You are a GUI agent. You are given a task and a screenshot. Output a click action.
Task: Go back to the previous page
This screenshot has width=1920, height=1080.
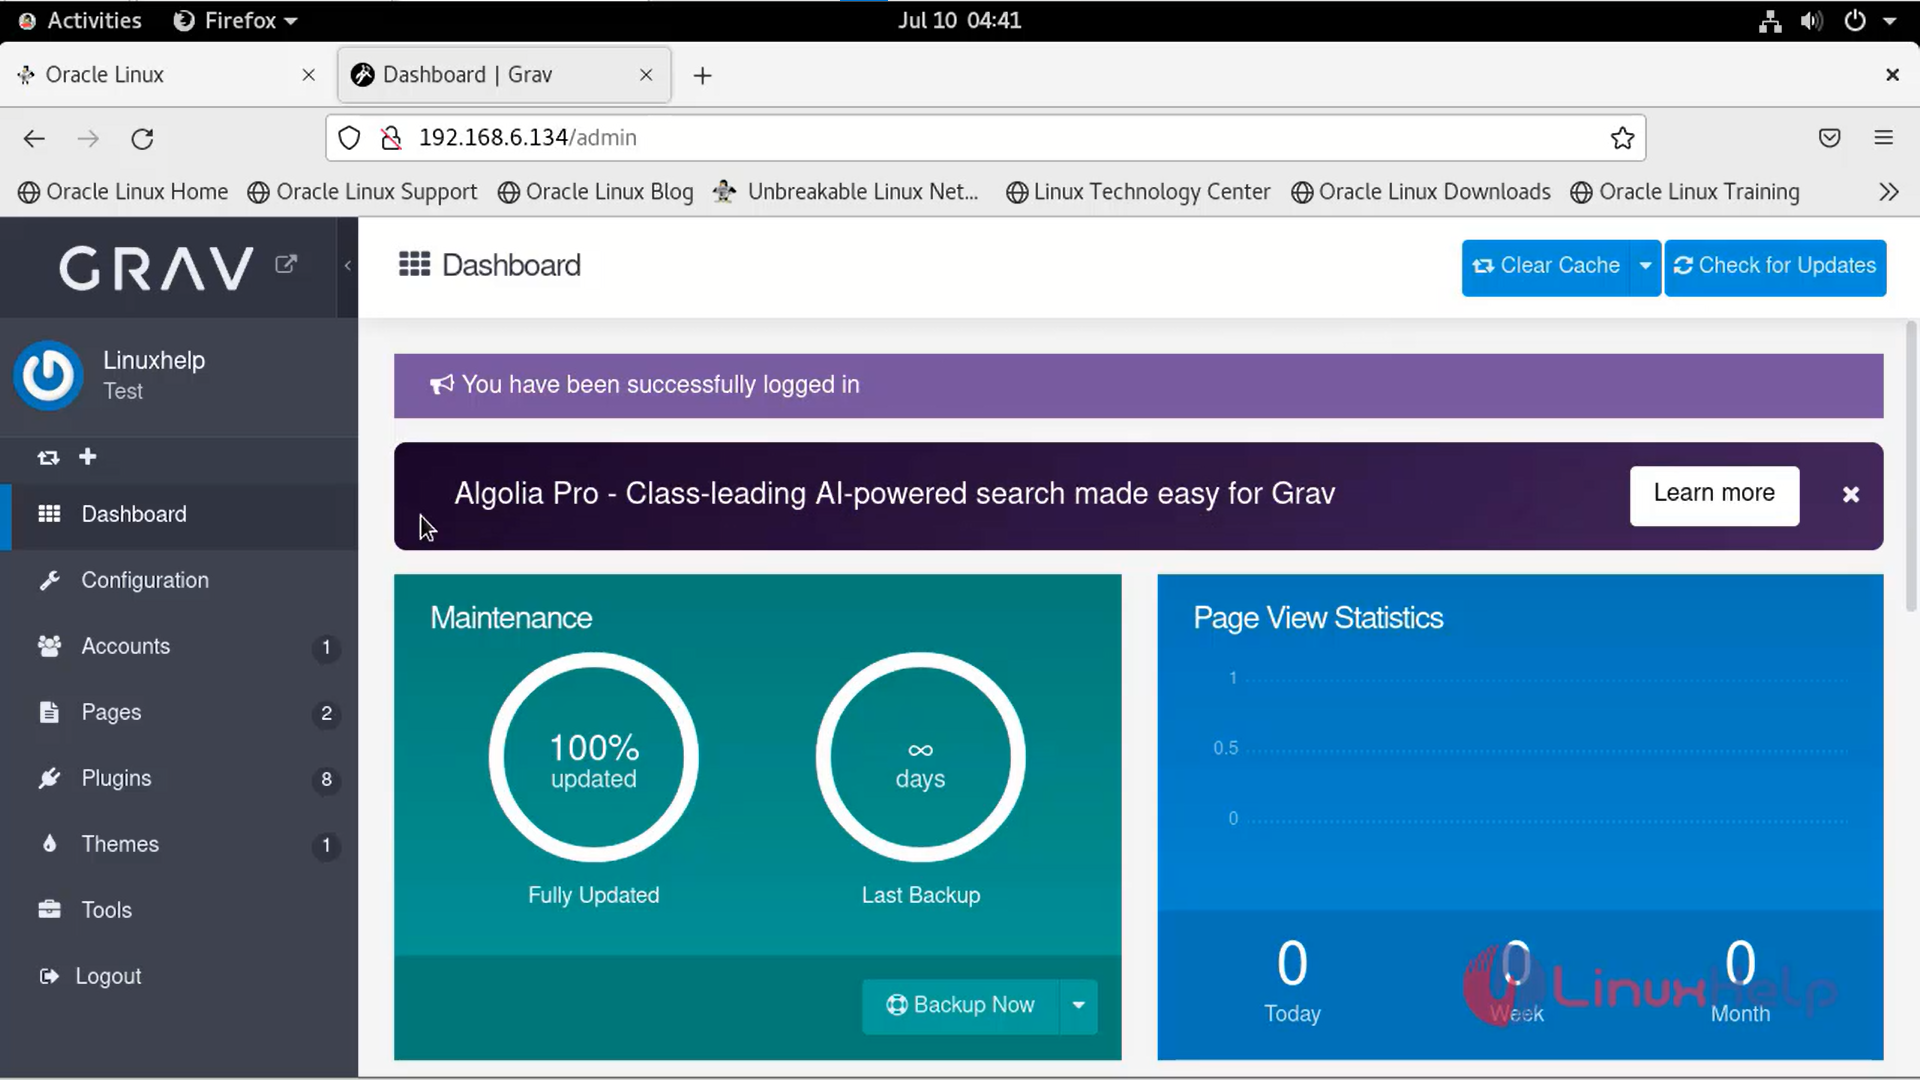34,139
